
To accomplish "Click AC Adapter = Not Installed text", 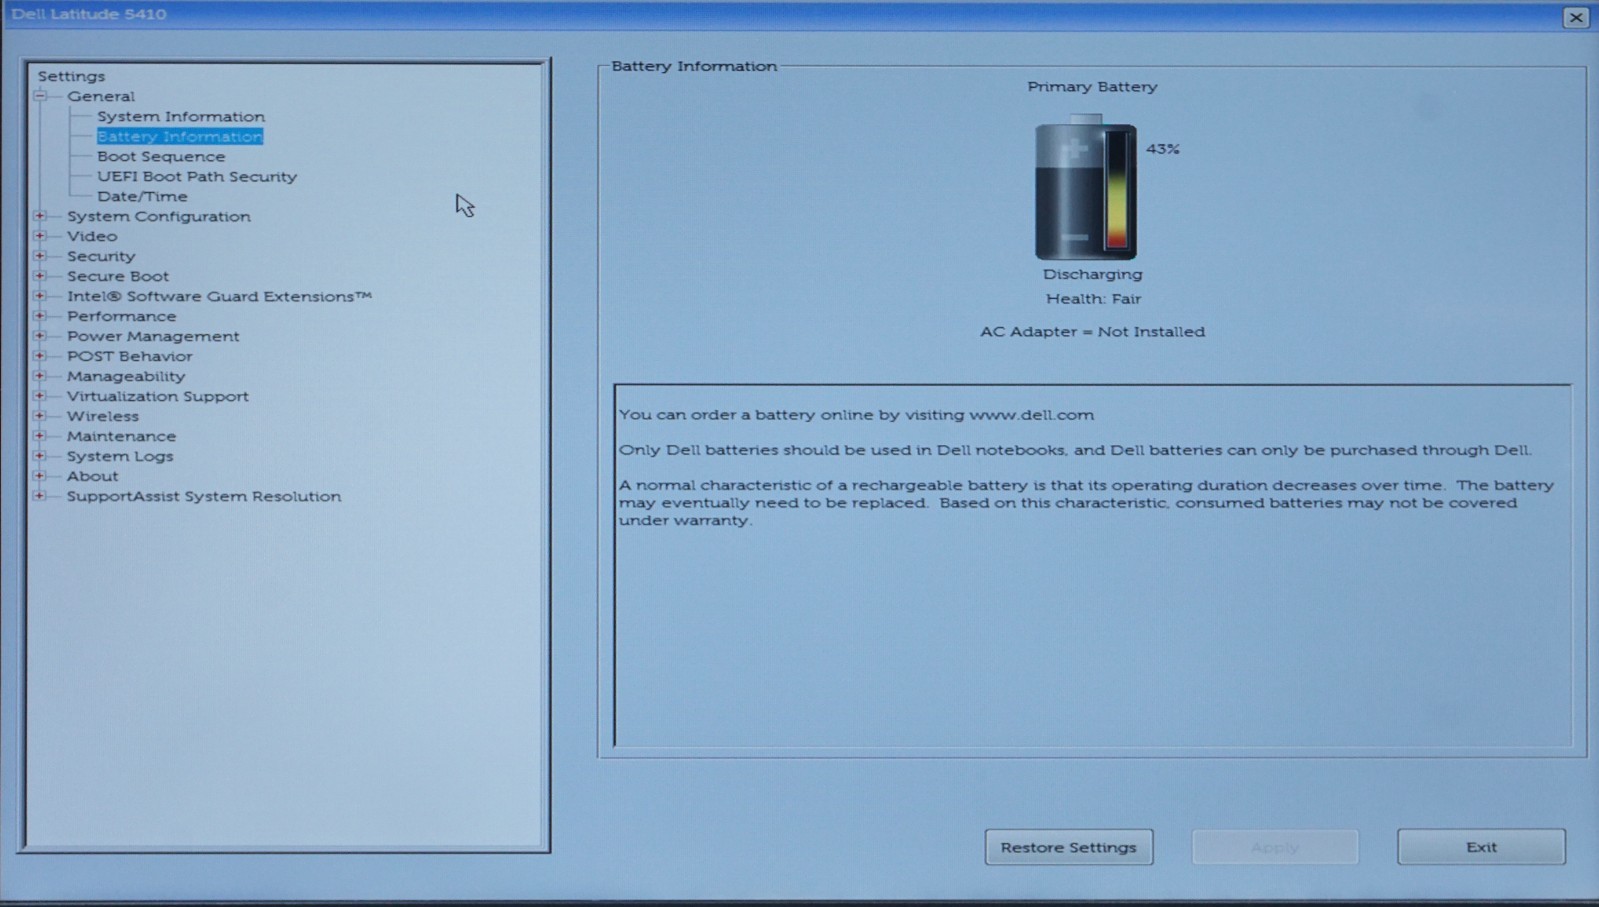I will tap(1092, 332).
